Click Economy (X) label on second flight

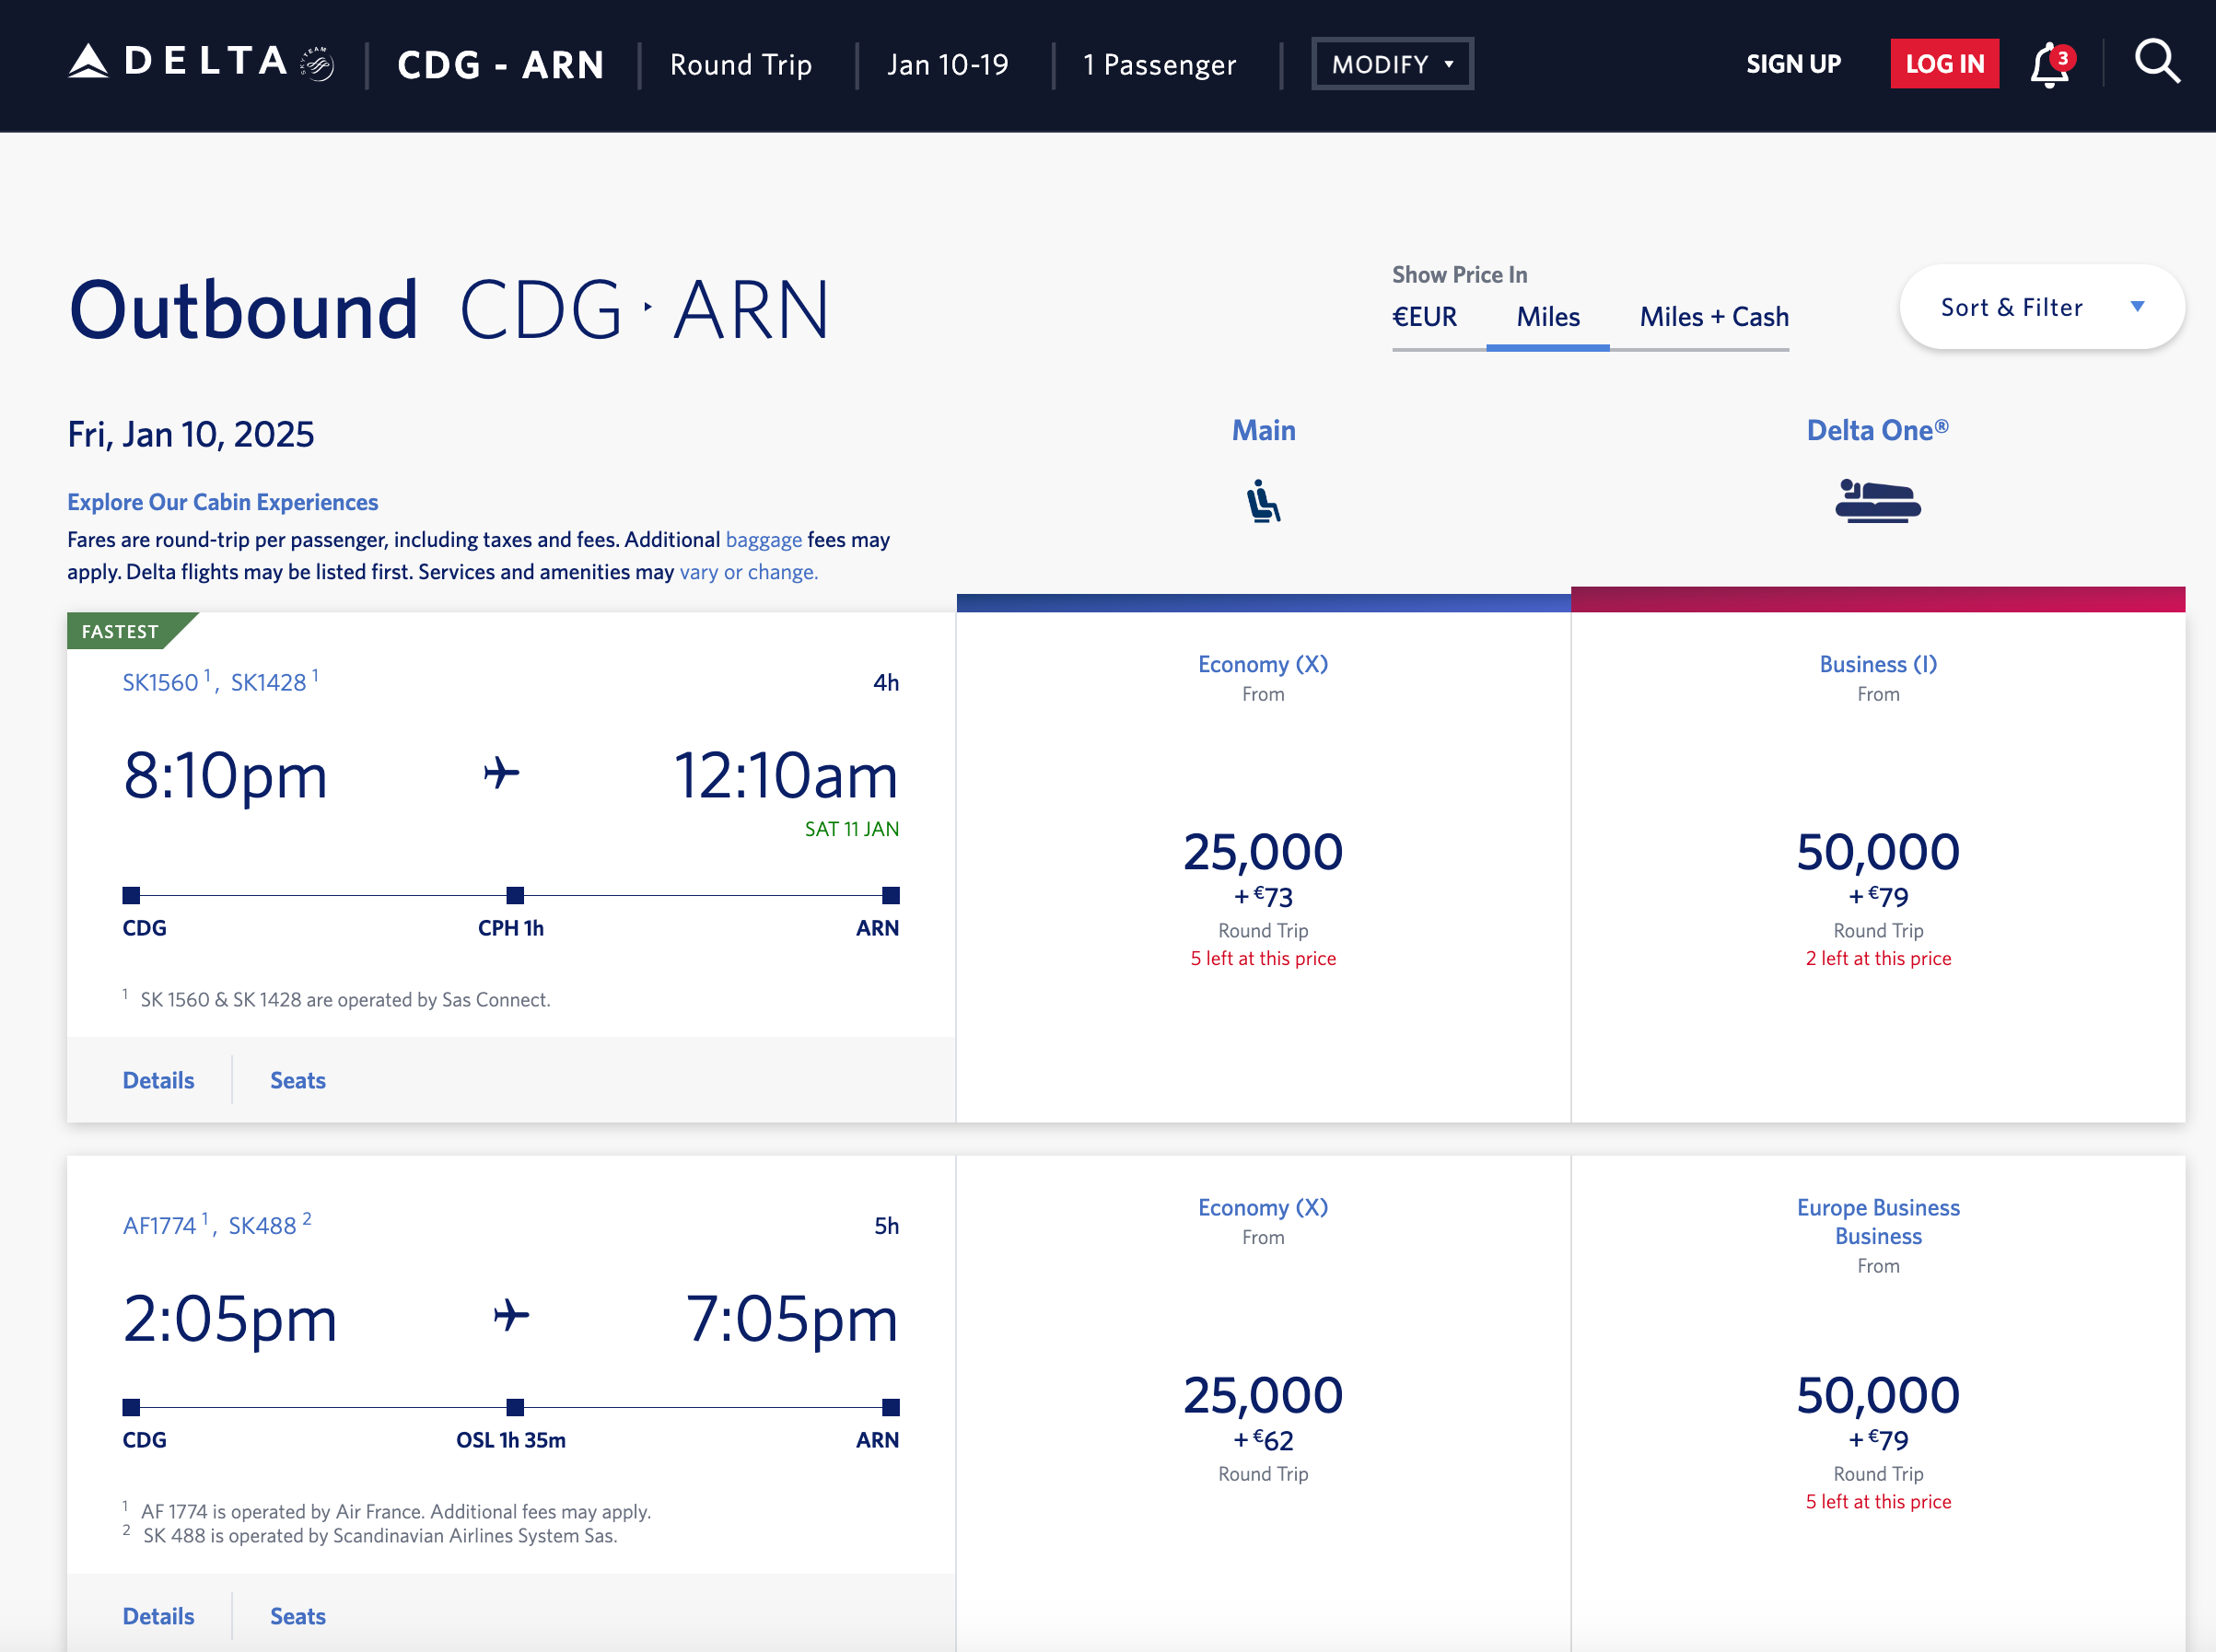click(1263, 1207)
